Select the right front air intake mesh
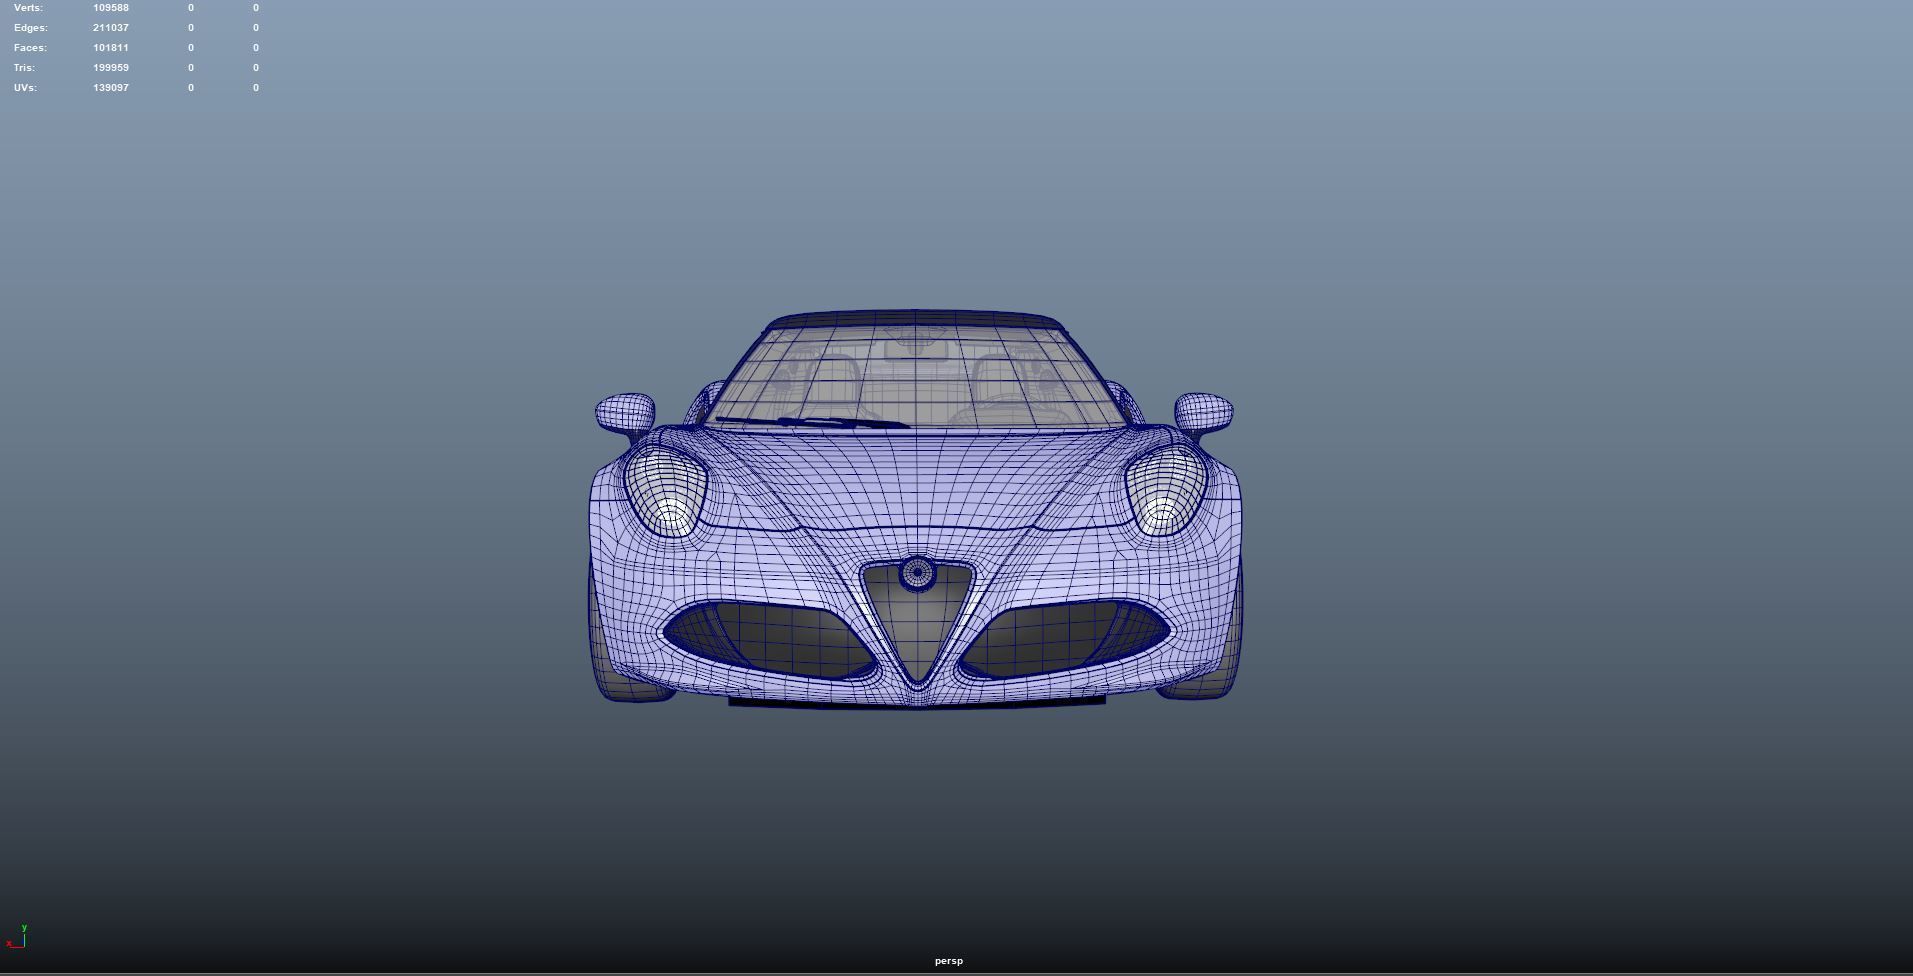1913x976 pixels. pos(1065,638)
